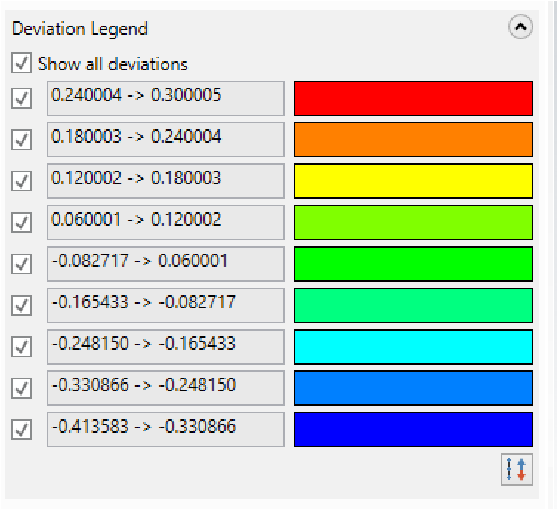Collapse the Deviation Legend panel
Image resolution: width=557 pixels, height=510 pixels.
pyautogui.click(x=520, y=27)
